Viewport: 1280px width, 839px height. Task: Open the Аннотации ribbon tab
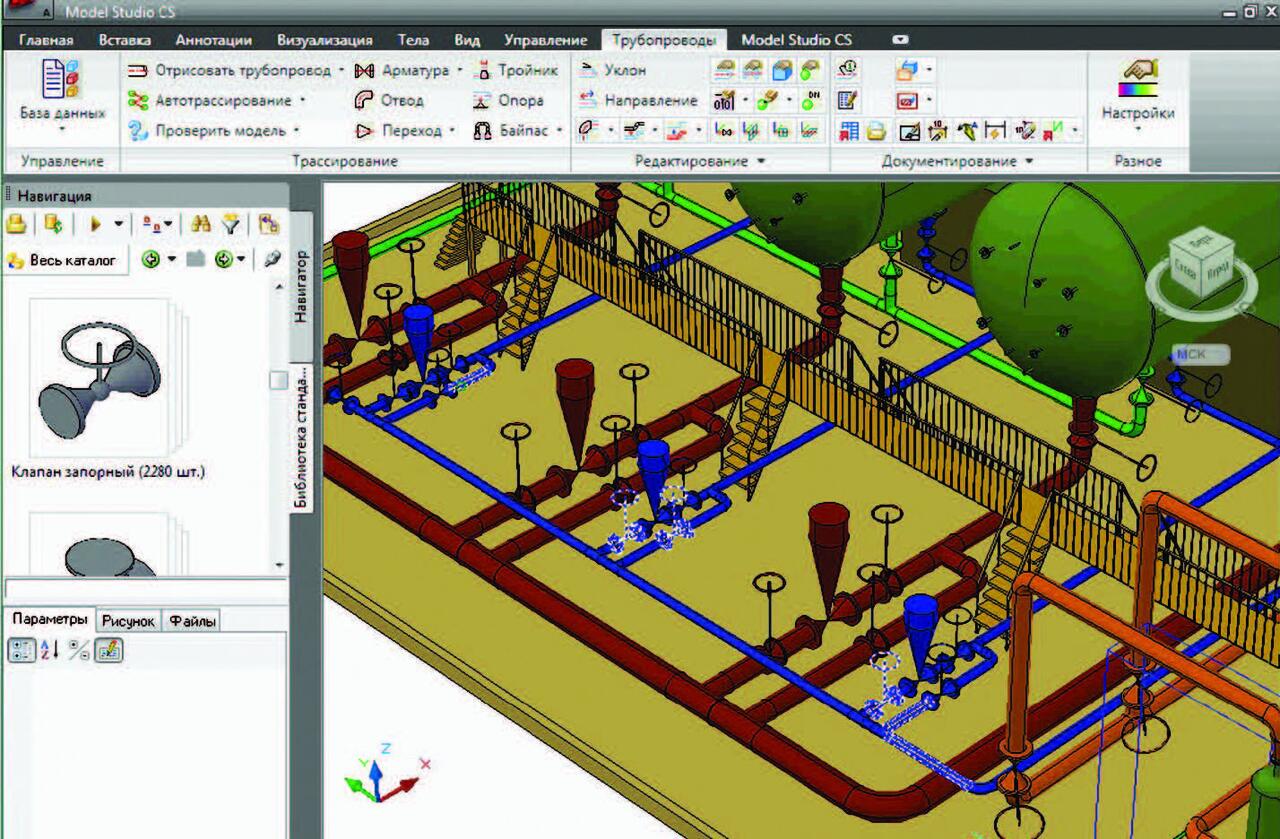click(213, 40)
